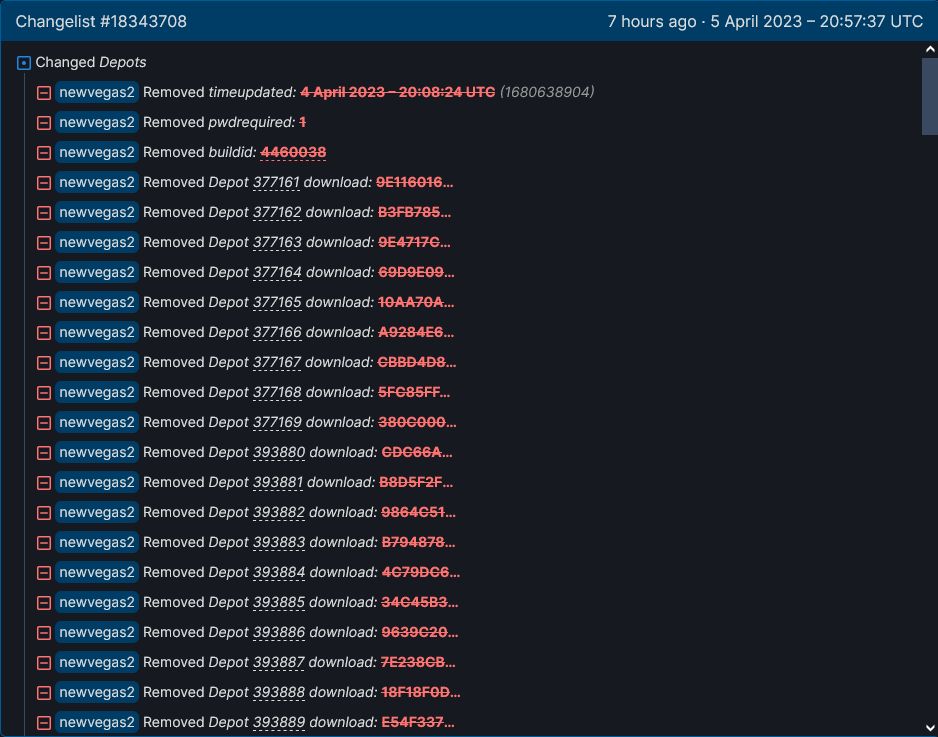Click minus icon on Depot 377168 row
The image size is (938, 737).
click(44, 392)
